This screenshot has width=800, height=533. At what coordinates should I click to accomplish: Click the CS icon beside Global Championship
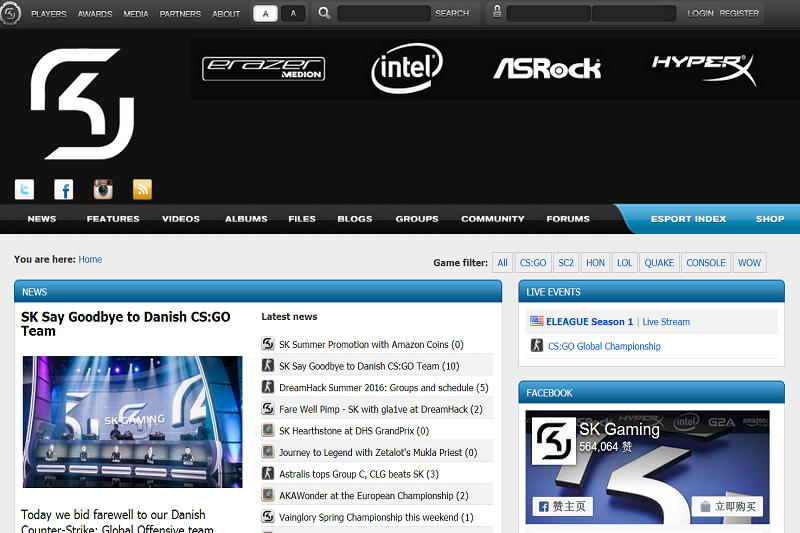pyautogui.click(x=537, y=345)
